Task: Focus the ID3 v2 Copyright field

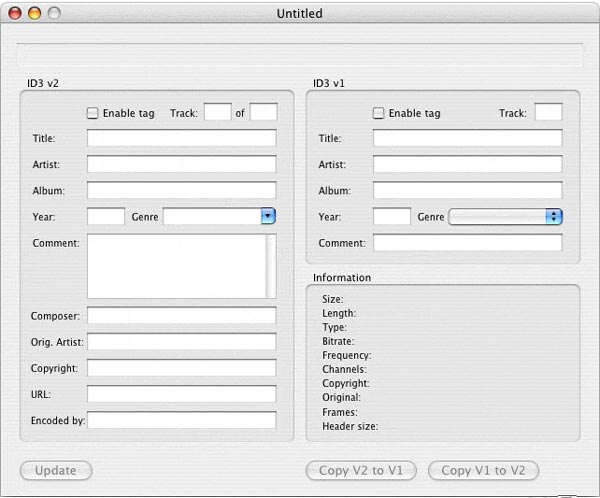Action: click(181, 368)
